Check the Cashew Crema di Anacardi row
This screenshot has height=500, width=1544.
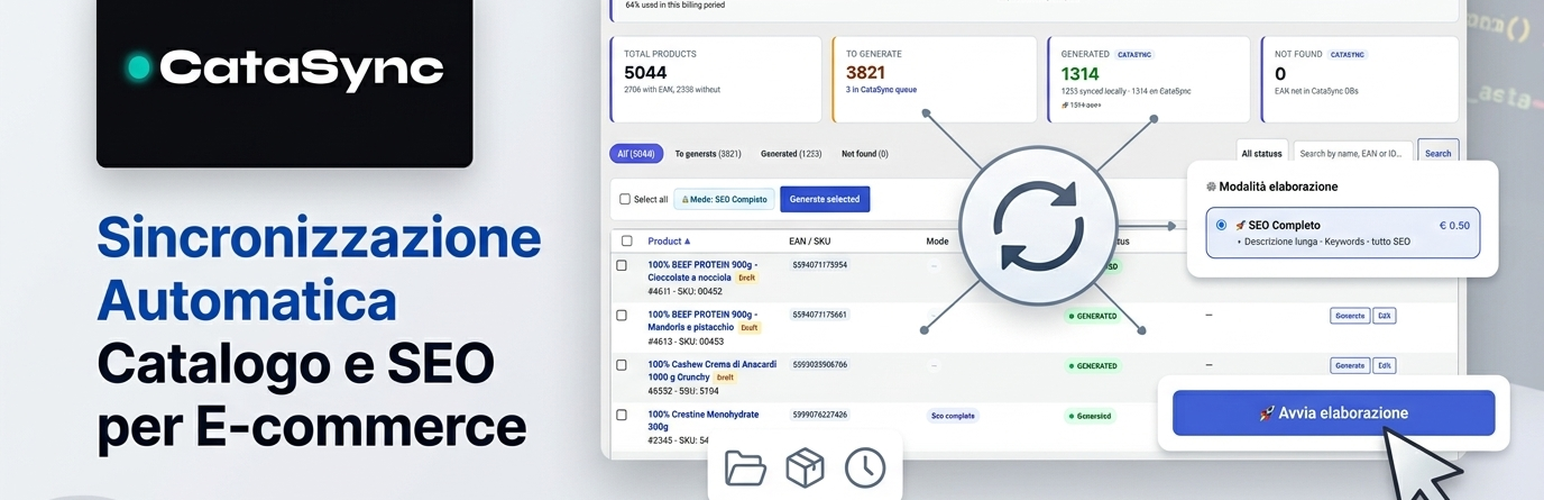coord(622,365)
